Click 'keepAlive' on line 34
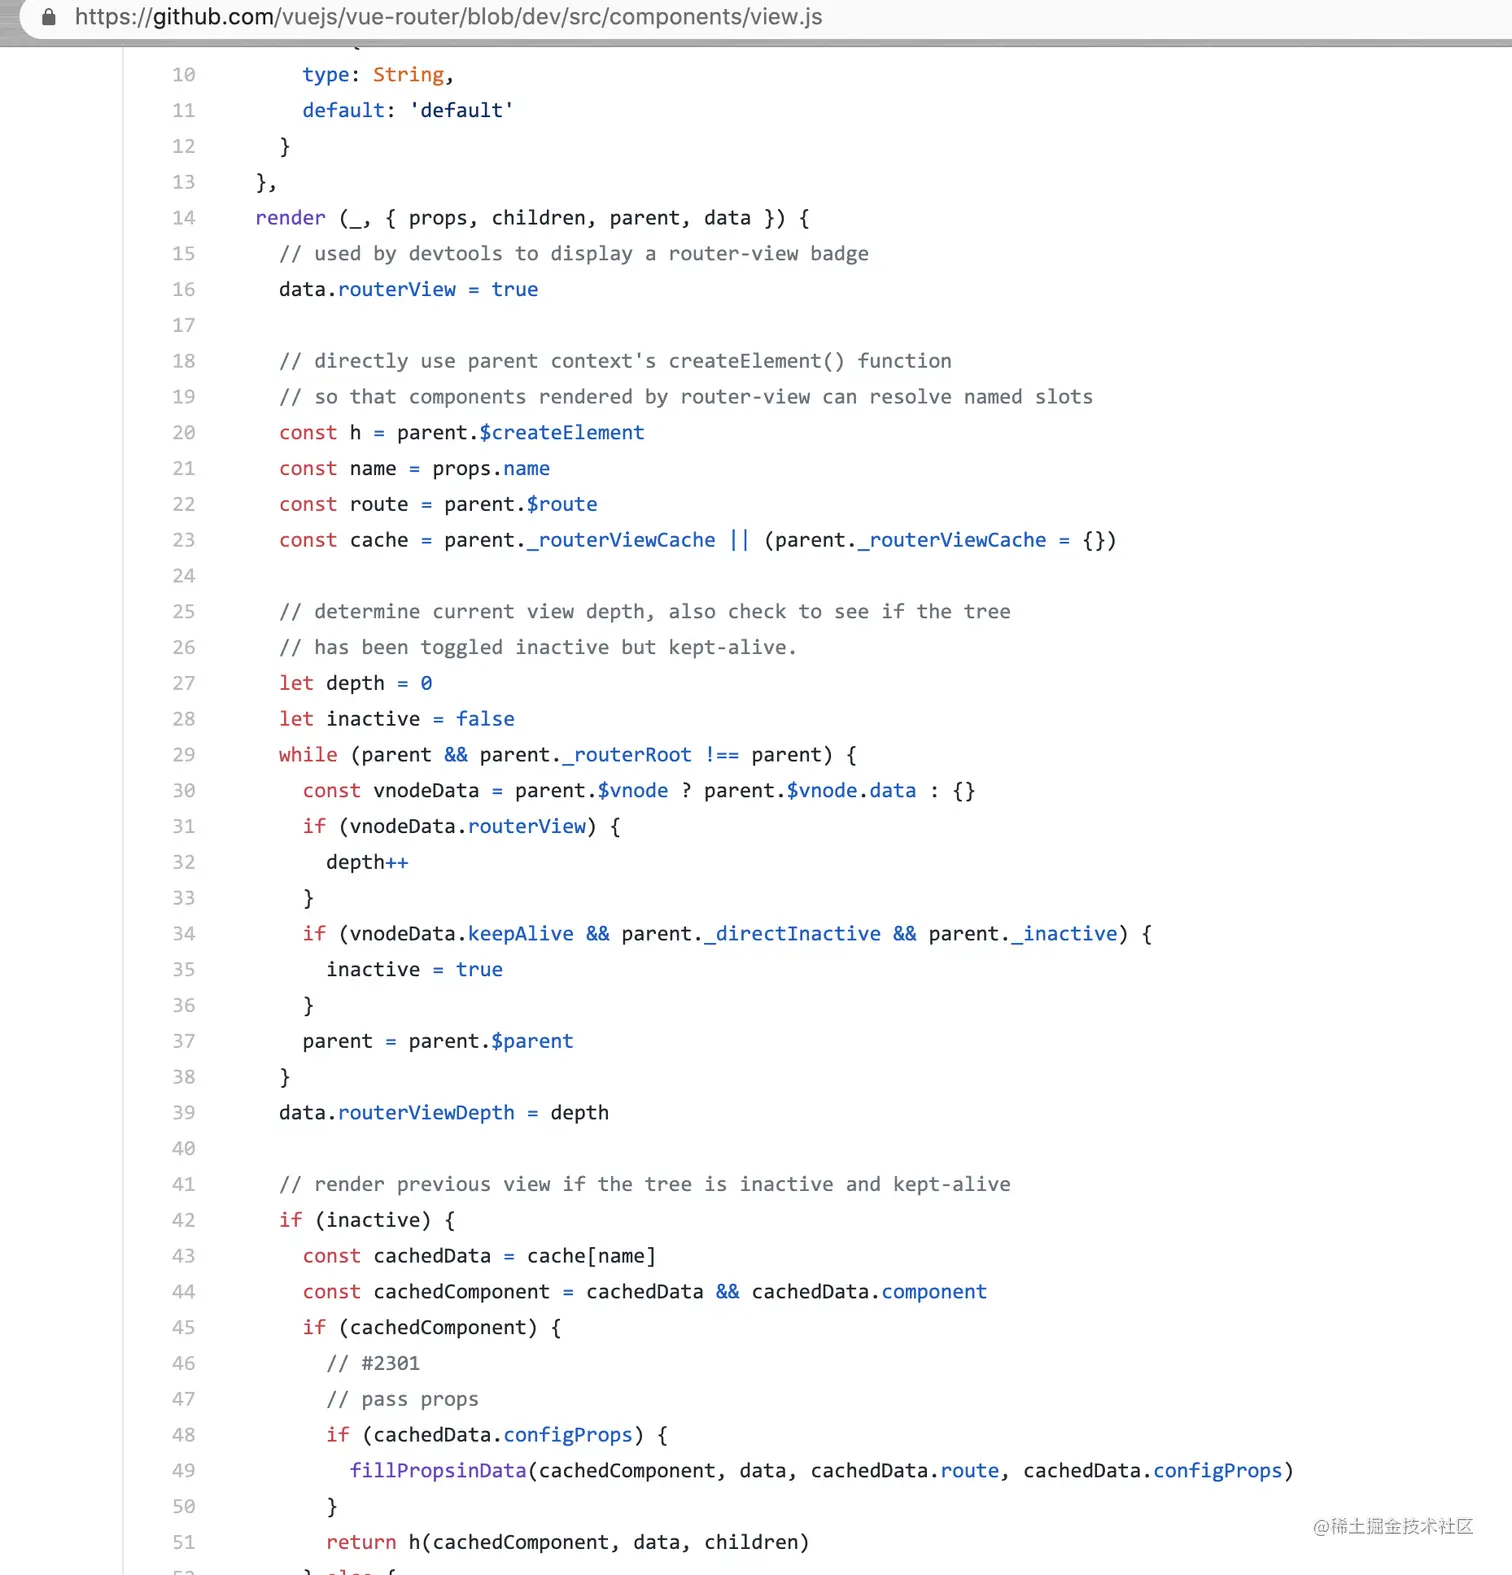Image resolution: width=1512 pixels, height=1575 pixels. point(521,934)
